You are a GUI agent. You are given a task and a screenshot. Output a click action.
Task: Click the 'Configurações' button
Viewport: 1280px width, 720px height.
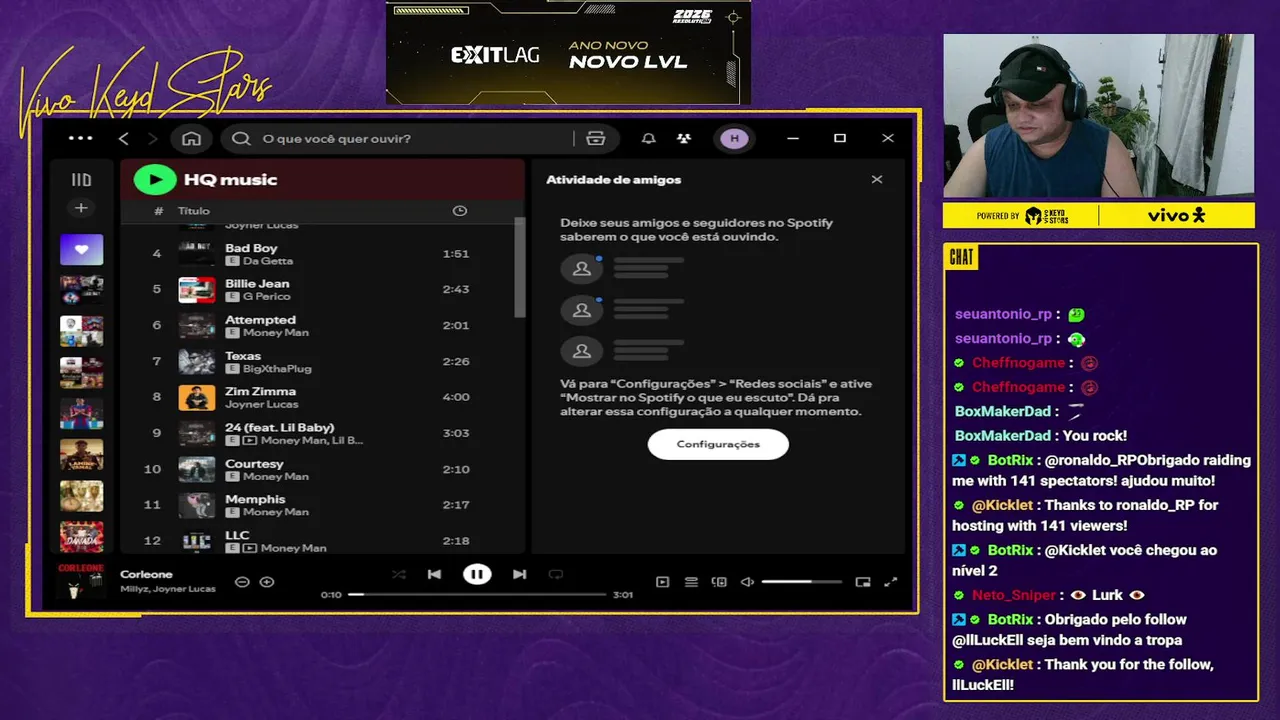point(718,444)
